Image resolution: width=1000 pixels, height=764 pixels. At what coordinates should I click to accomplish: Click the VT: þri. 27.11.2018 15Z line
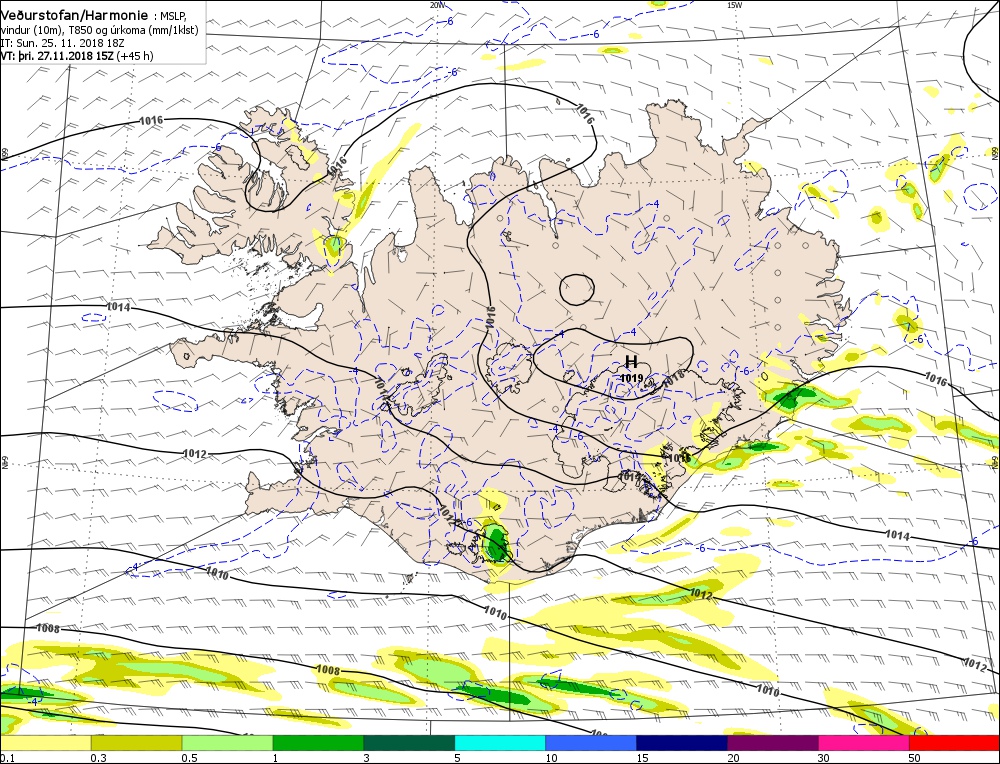77,56
